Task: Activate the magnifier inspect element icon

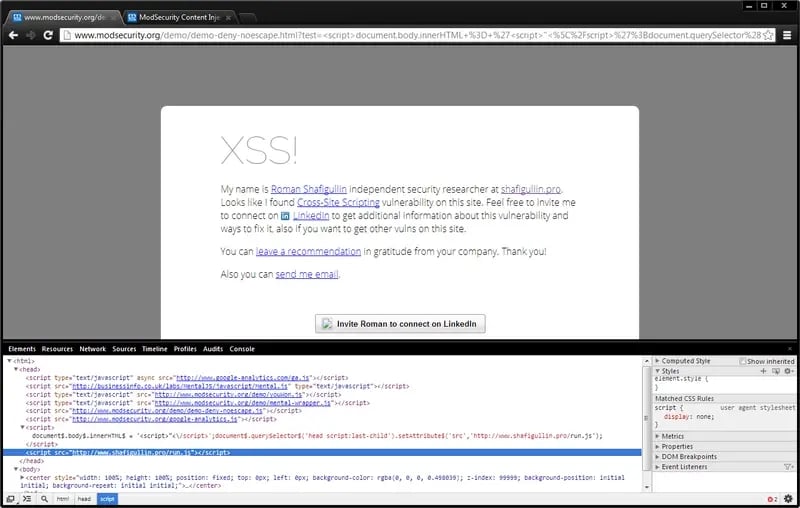Action: (45, 498)
